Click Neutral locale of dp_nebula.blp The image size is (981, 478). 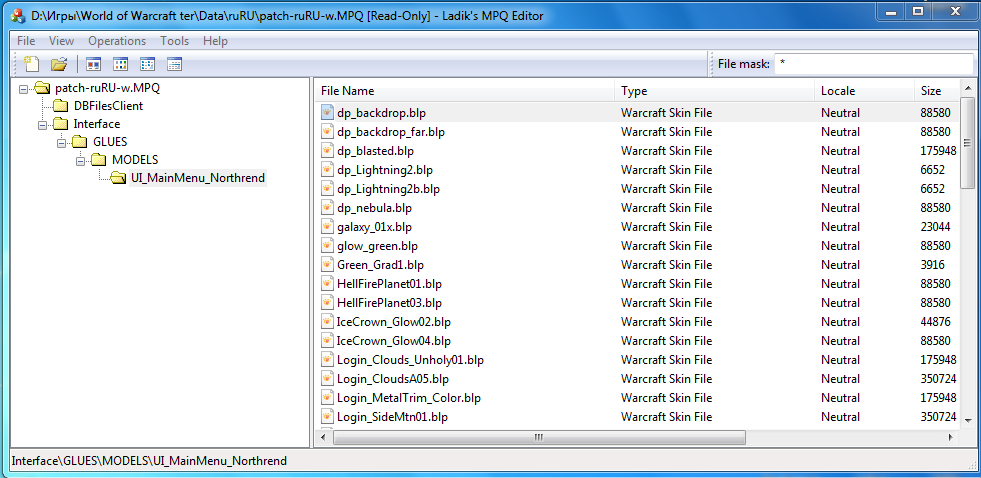(840, 208)
